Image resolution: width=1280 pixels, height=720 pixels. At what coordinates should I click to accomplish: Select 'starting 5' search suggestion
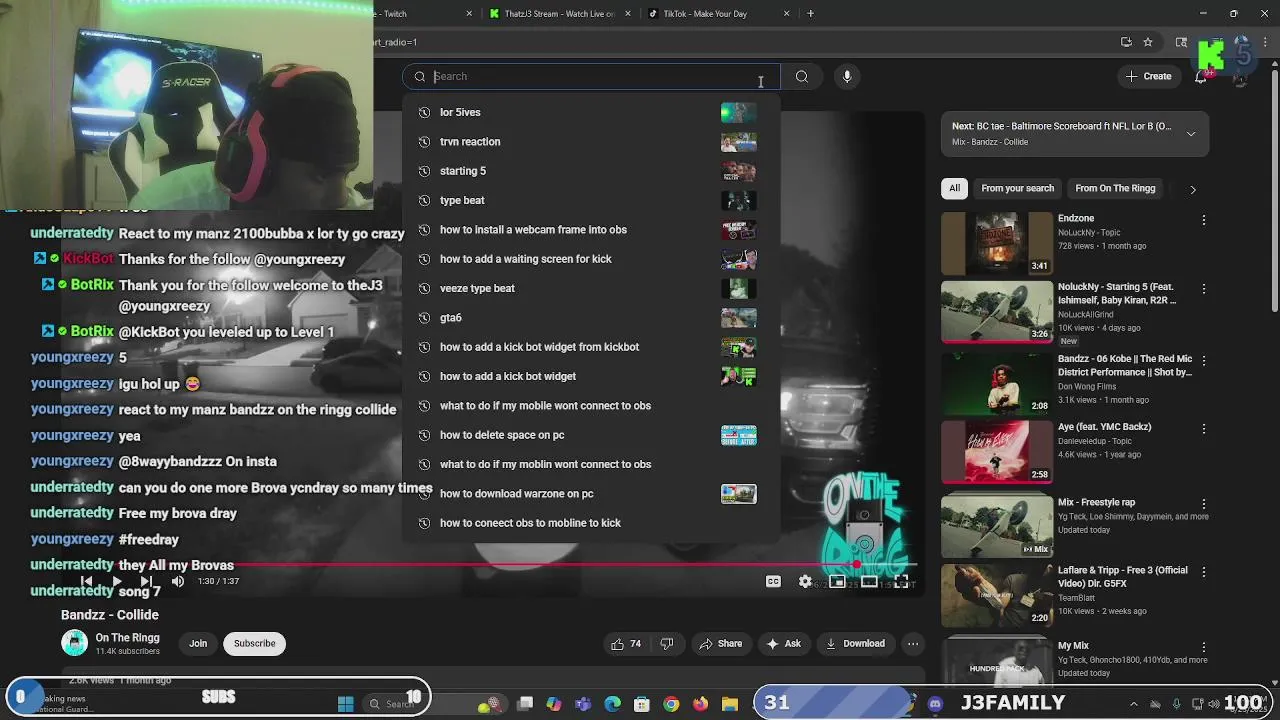tap(591, 171)
